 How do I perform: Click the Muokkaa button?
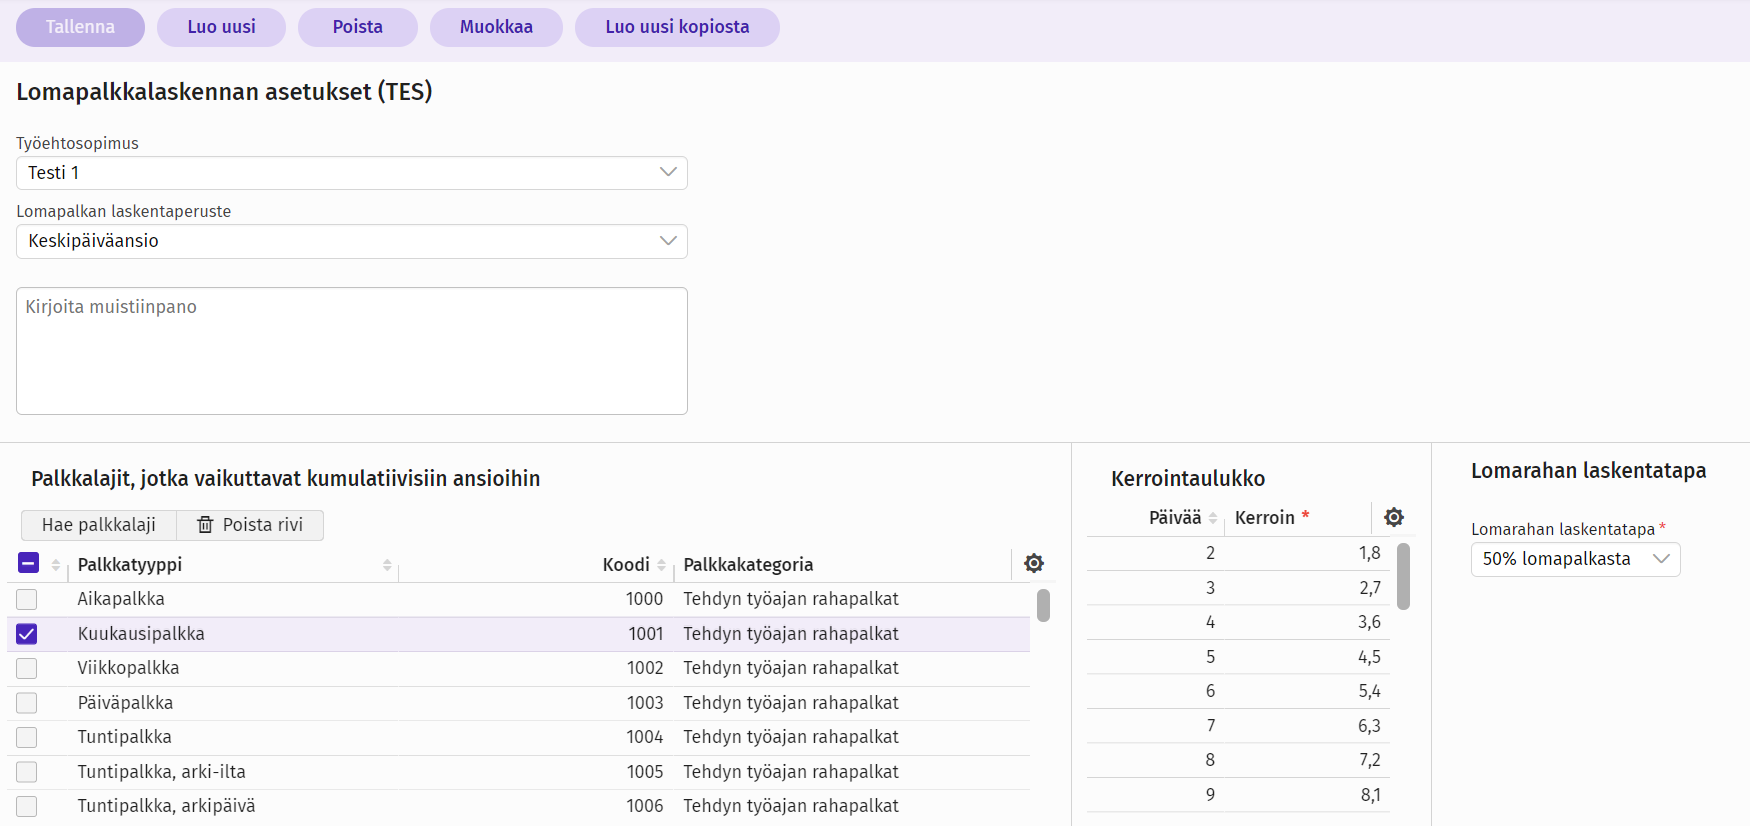coord(496,27)
